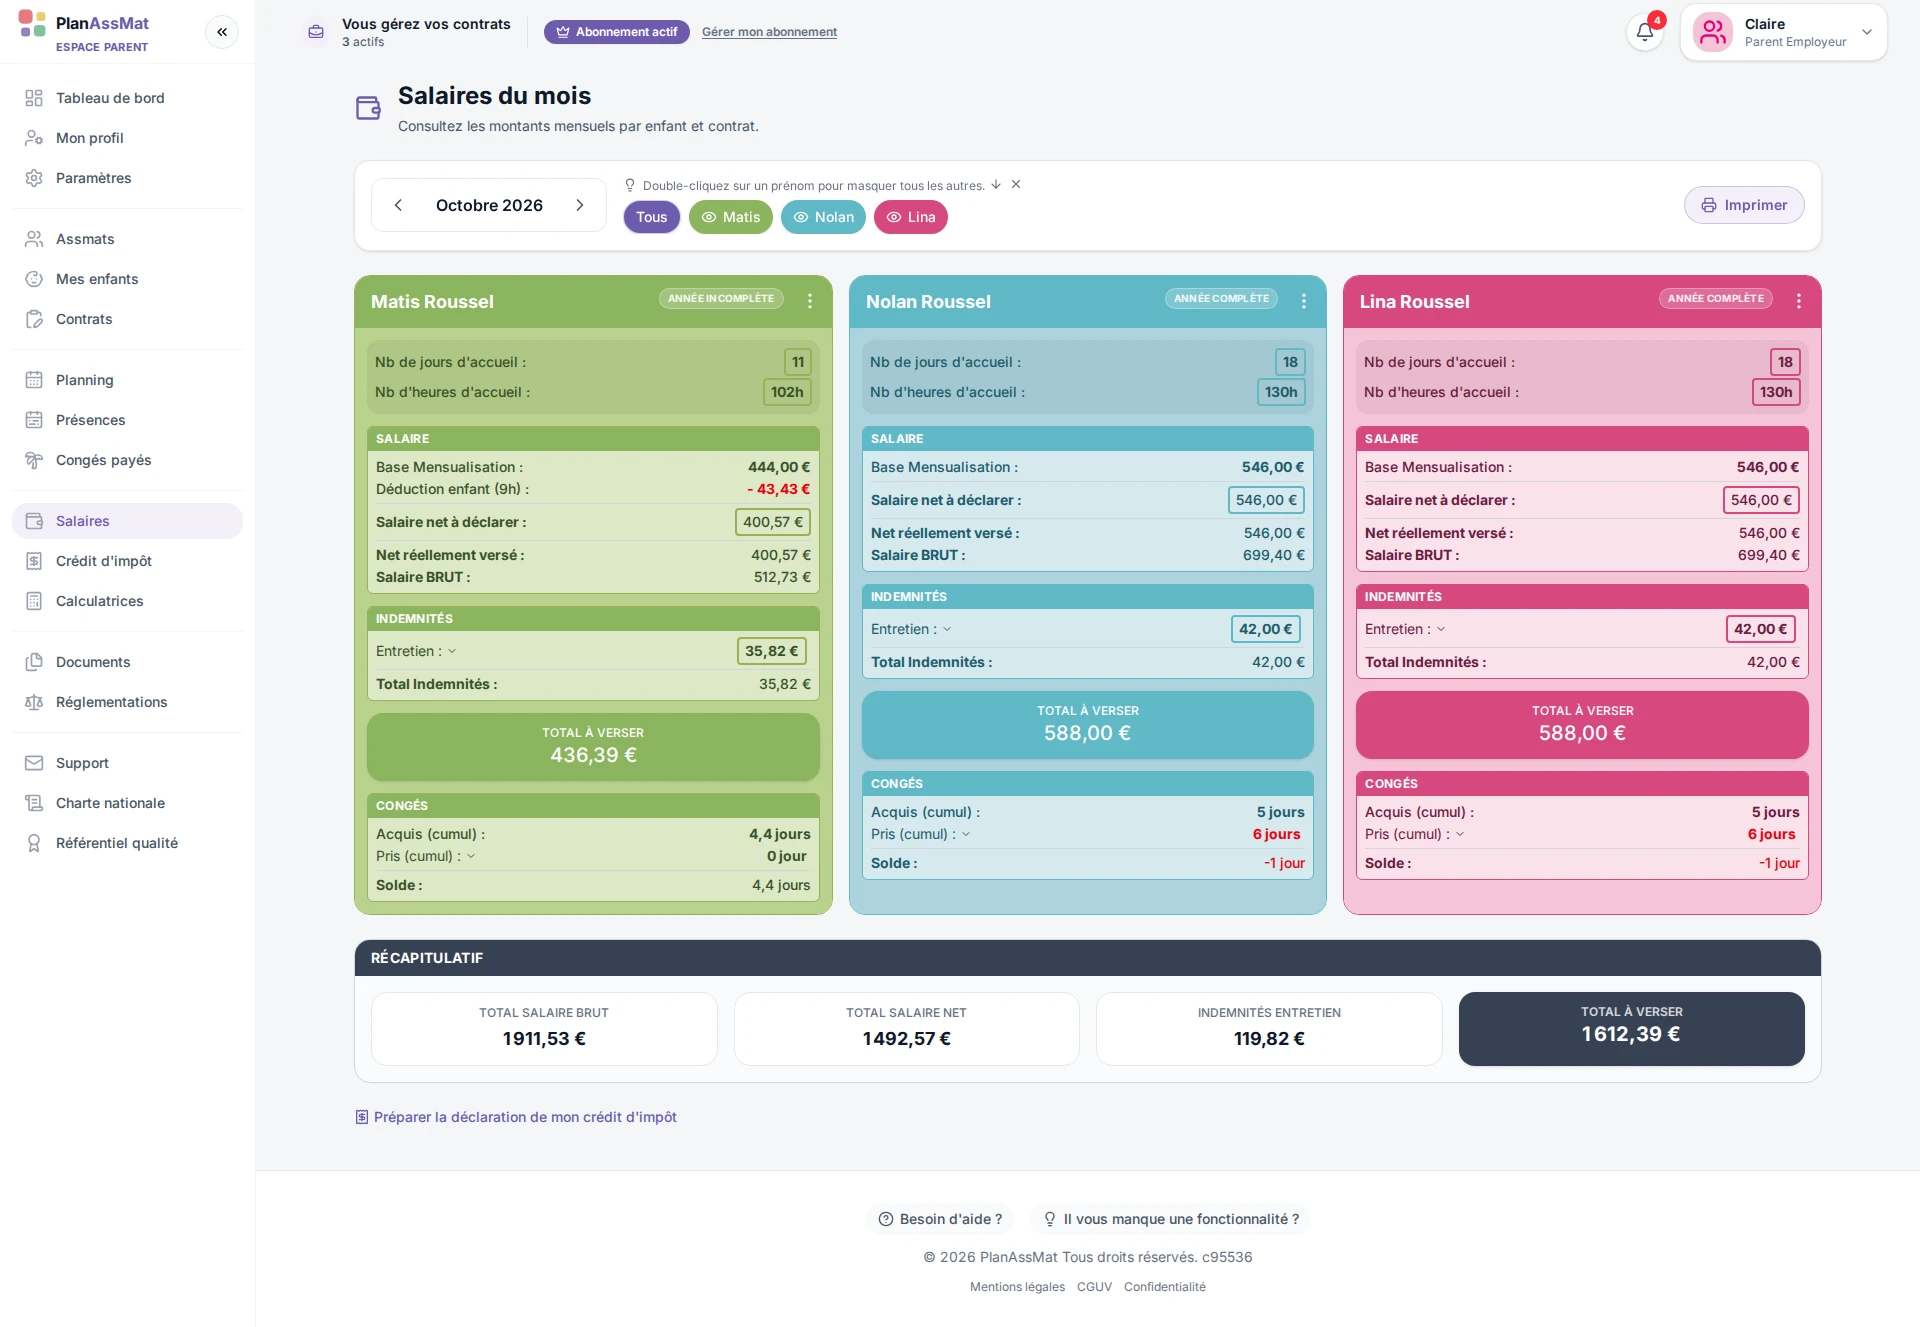Screen dimensions: 1920x1327
Task: Click the wallet icon beside Salaires du mois
Action: [x=369, y=108]
